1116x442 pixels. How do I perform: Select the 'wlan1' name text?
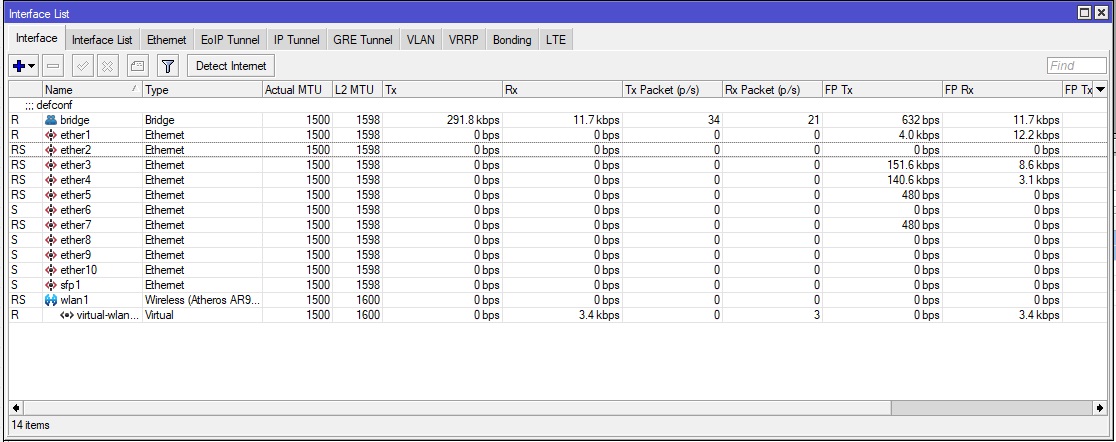click(x=74, y=300)
